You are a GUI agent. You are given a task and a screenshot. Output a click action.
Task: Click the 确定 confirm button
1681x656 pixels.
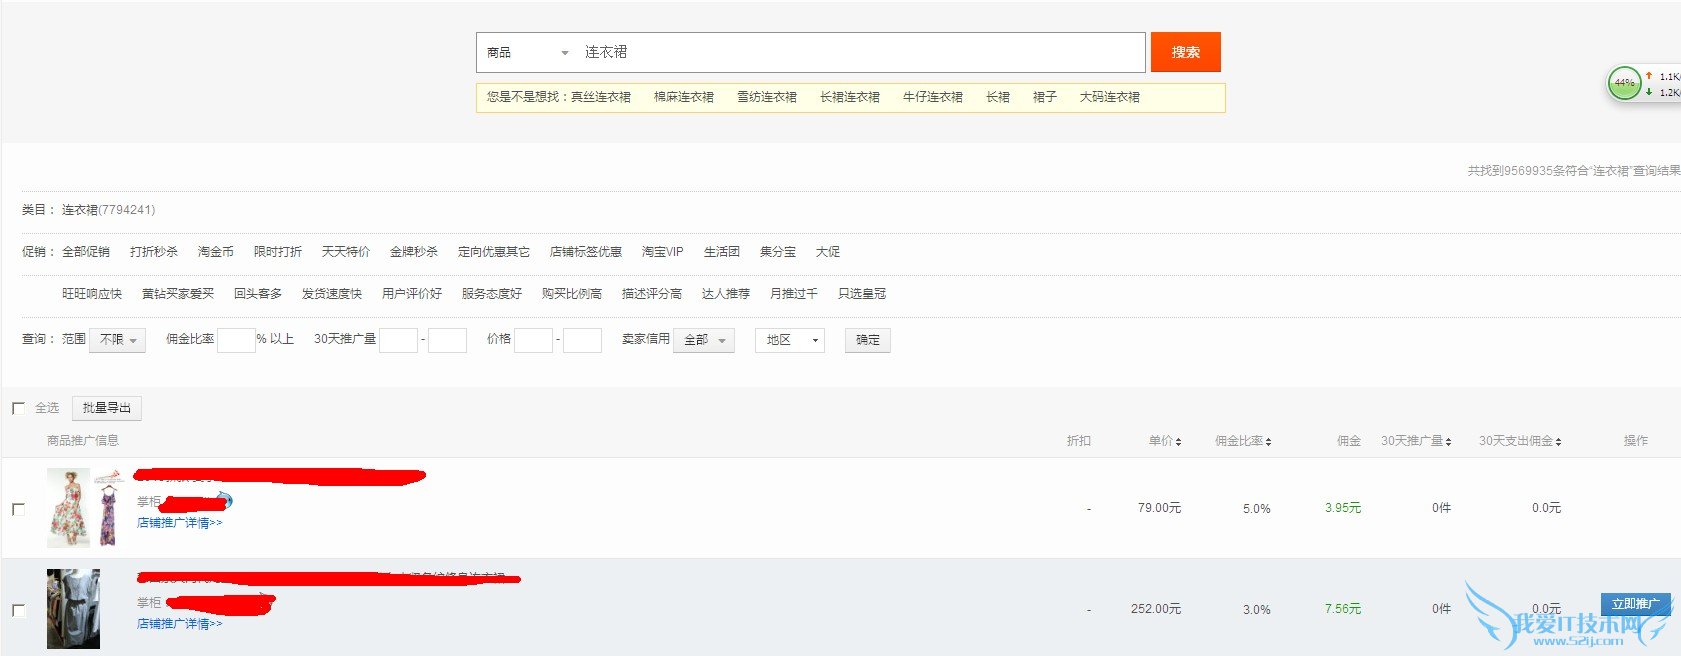click(x=868, y=340)
